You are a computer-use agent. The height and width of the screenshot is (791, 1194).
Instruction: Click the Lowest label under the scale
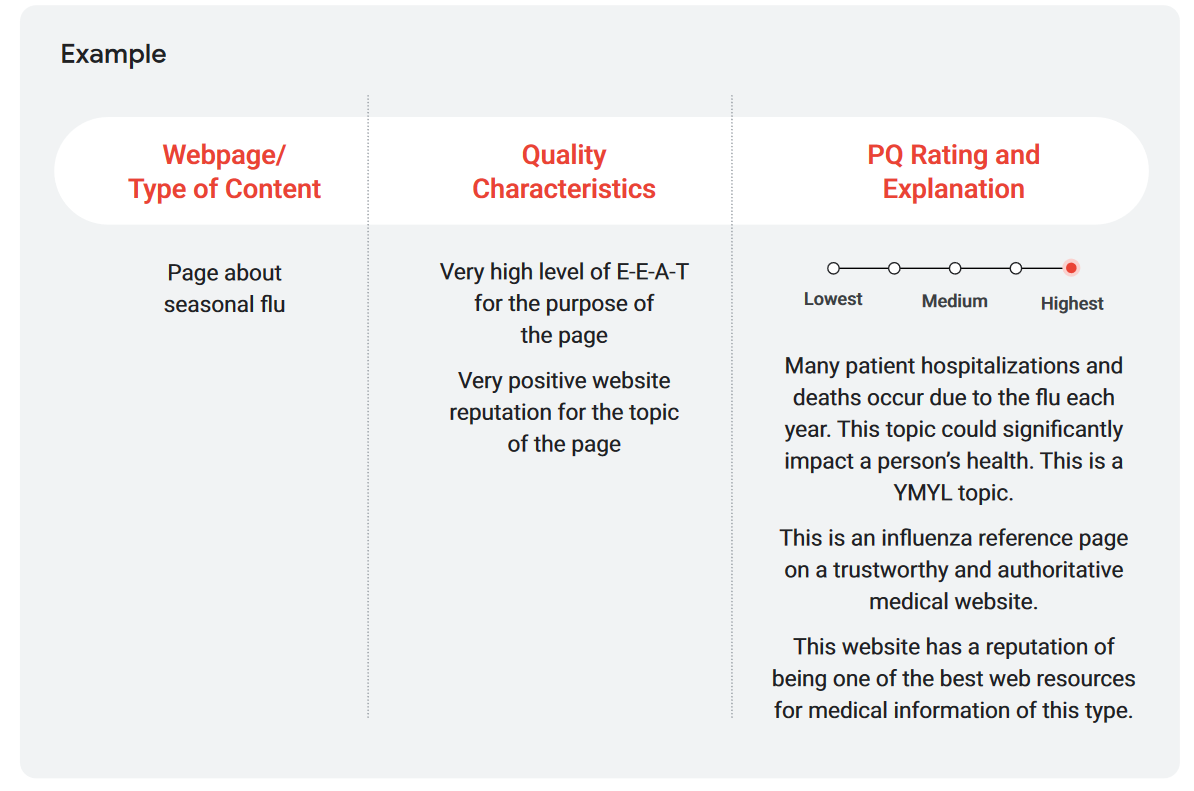[833, 299]
